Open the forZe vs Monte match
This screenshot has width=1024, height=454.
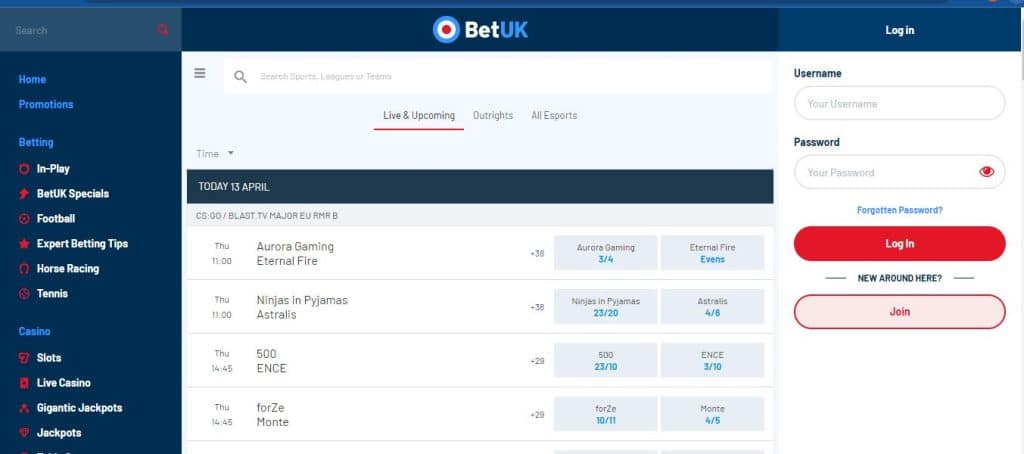click(x=272, y=414)
